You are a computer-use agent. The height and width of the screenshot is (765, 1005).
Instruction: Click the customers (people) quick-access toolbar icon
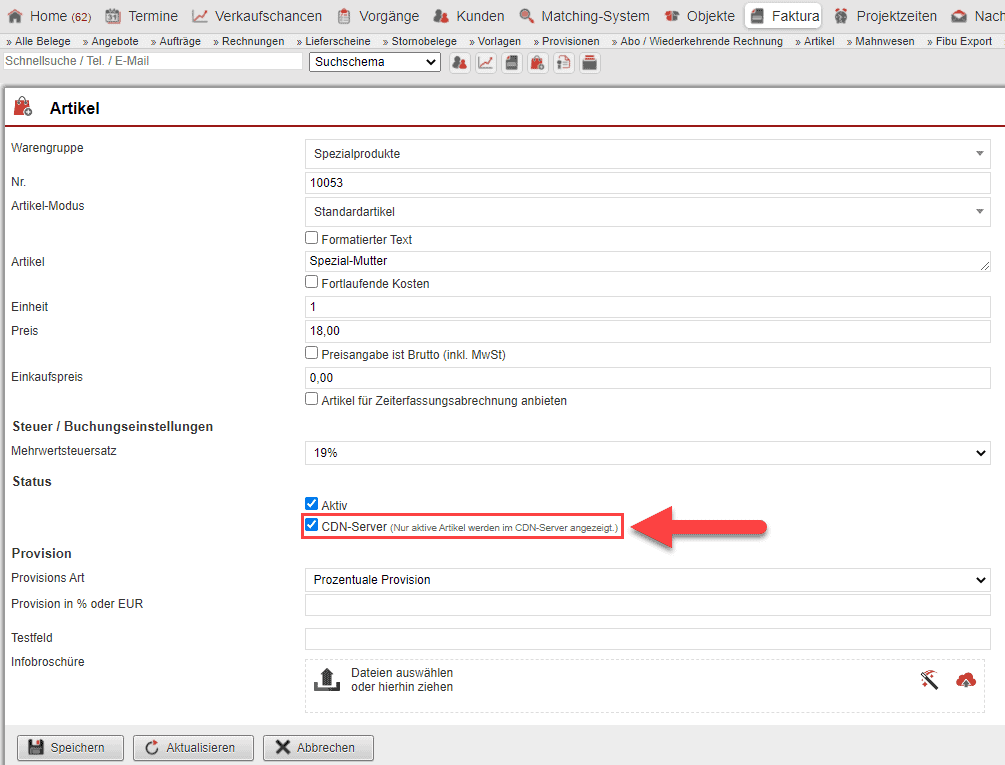(459, 62)
